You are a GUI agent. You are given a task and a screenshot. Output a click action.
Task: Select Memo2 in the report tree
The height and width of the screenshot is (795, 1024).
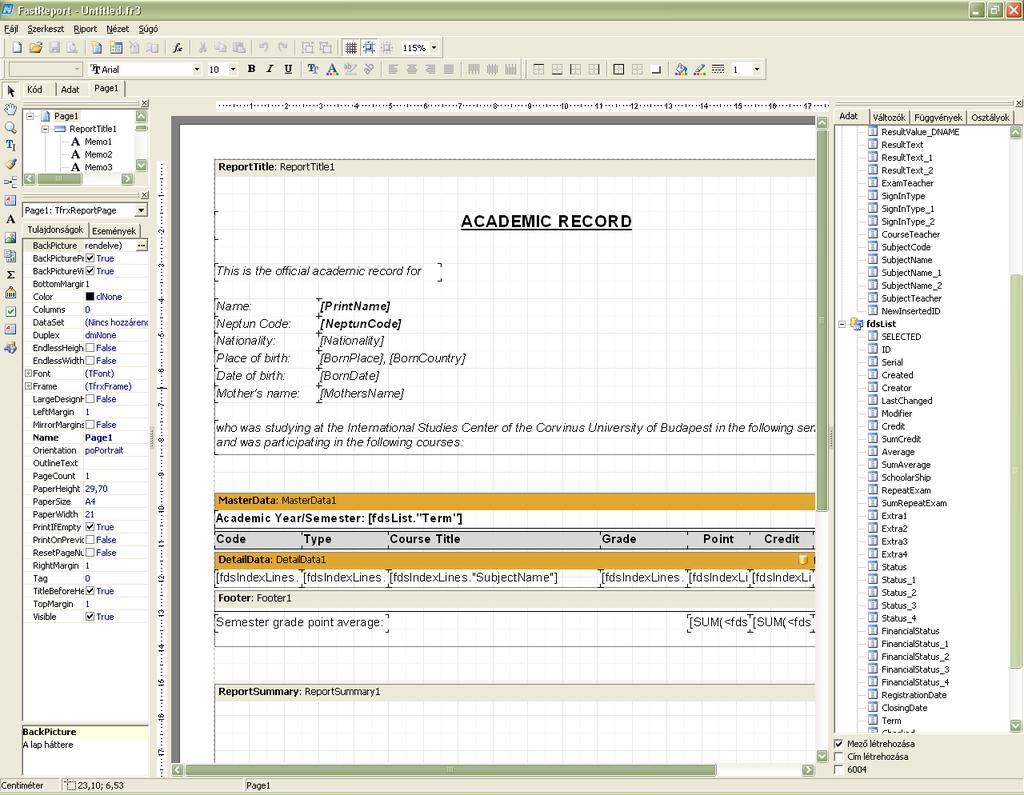[x=98, y=155]
